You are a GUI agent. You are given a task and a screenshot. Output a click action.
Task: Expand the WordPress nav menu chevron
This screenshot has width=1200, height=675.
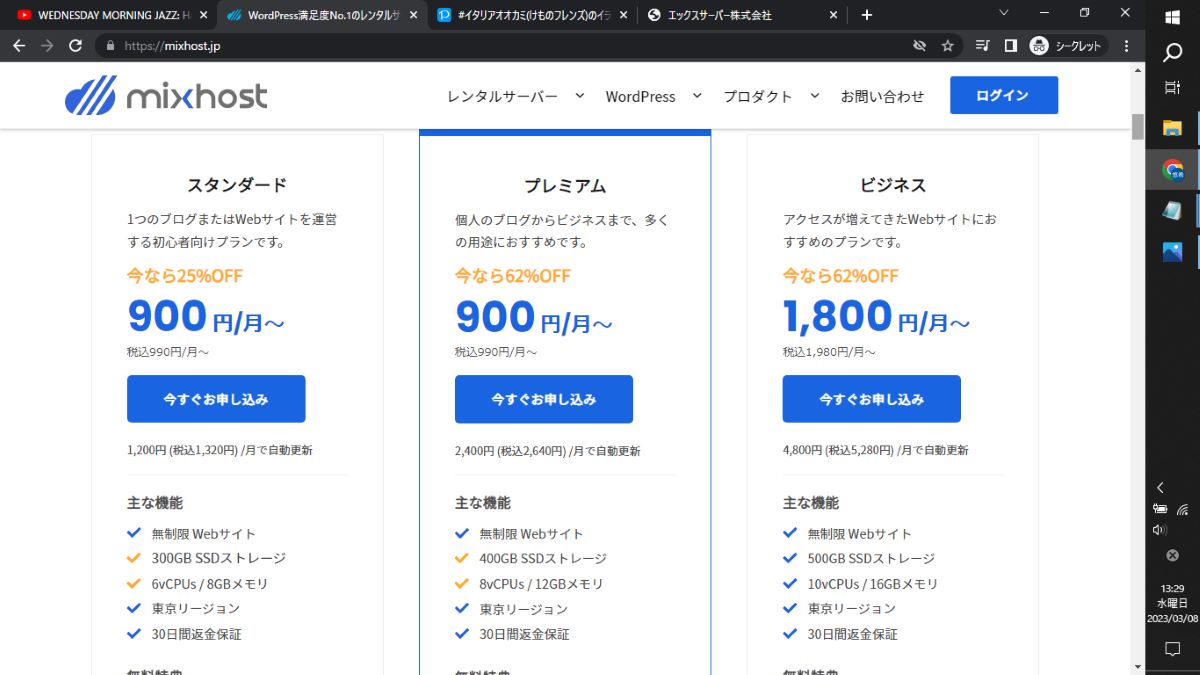point(697,96)
